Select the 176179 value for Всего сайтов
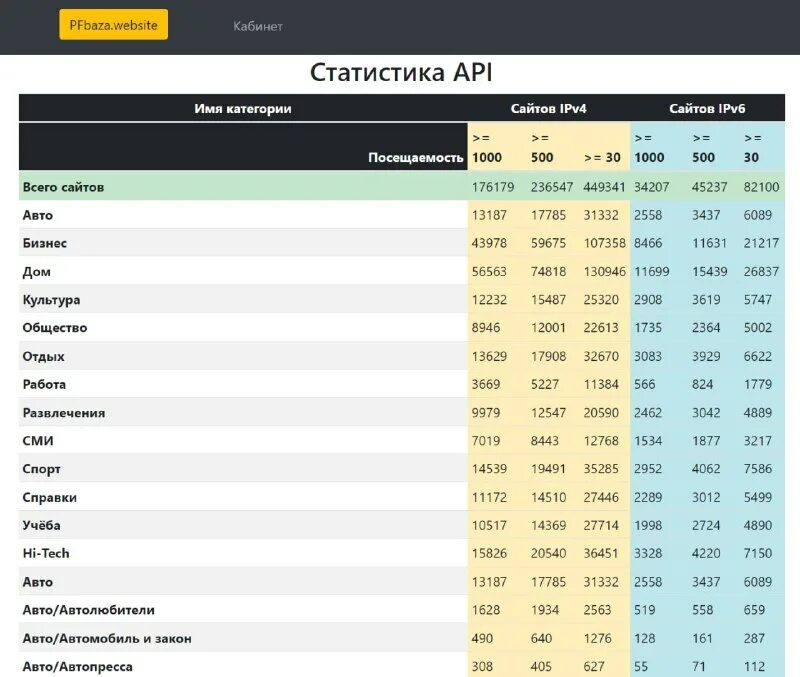 (x=491, y=186)
